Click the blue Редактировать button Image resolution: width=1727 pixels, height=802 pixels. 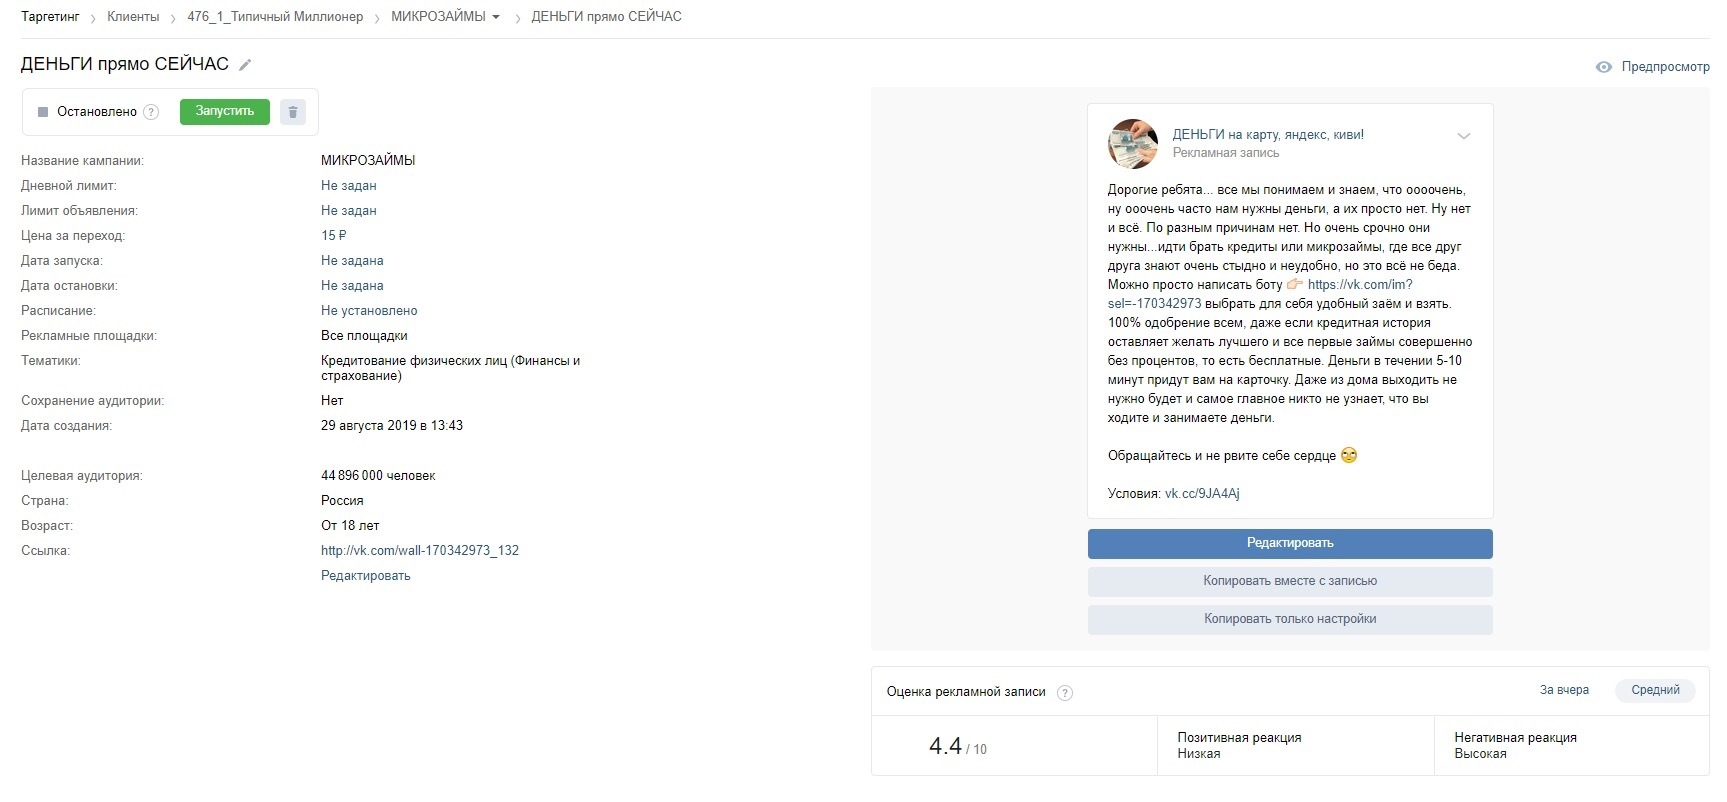click(1290, 543)
